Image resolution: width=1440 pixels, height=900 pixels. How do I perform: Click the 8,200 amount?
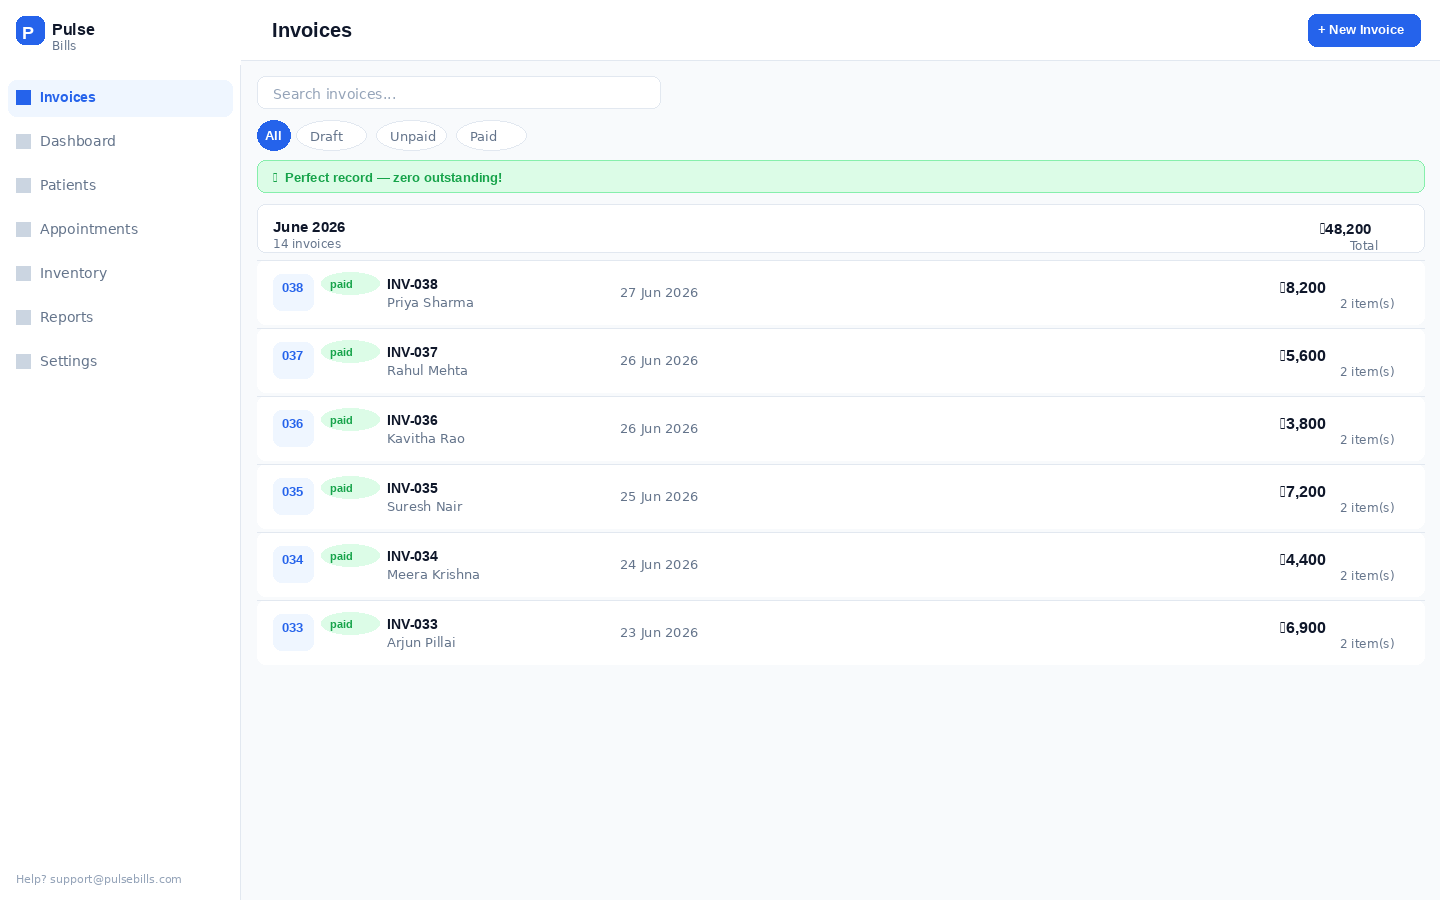[x=1303, y=288]
